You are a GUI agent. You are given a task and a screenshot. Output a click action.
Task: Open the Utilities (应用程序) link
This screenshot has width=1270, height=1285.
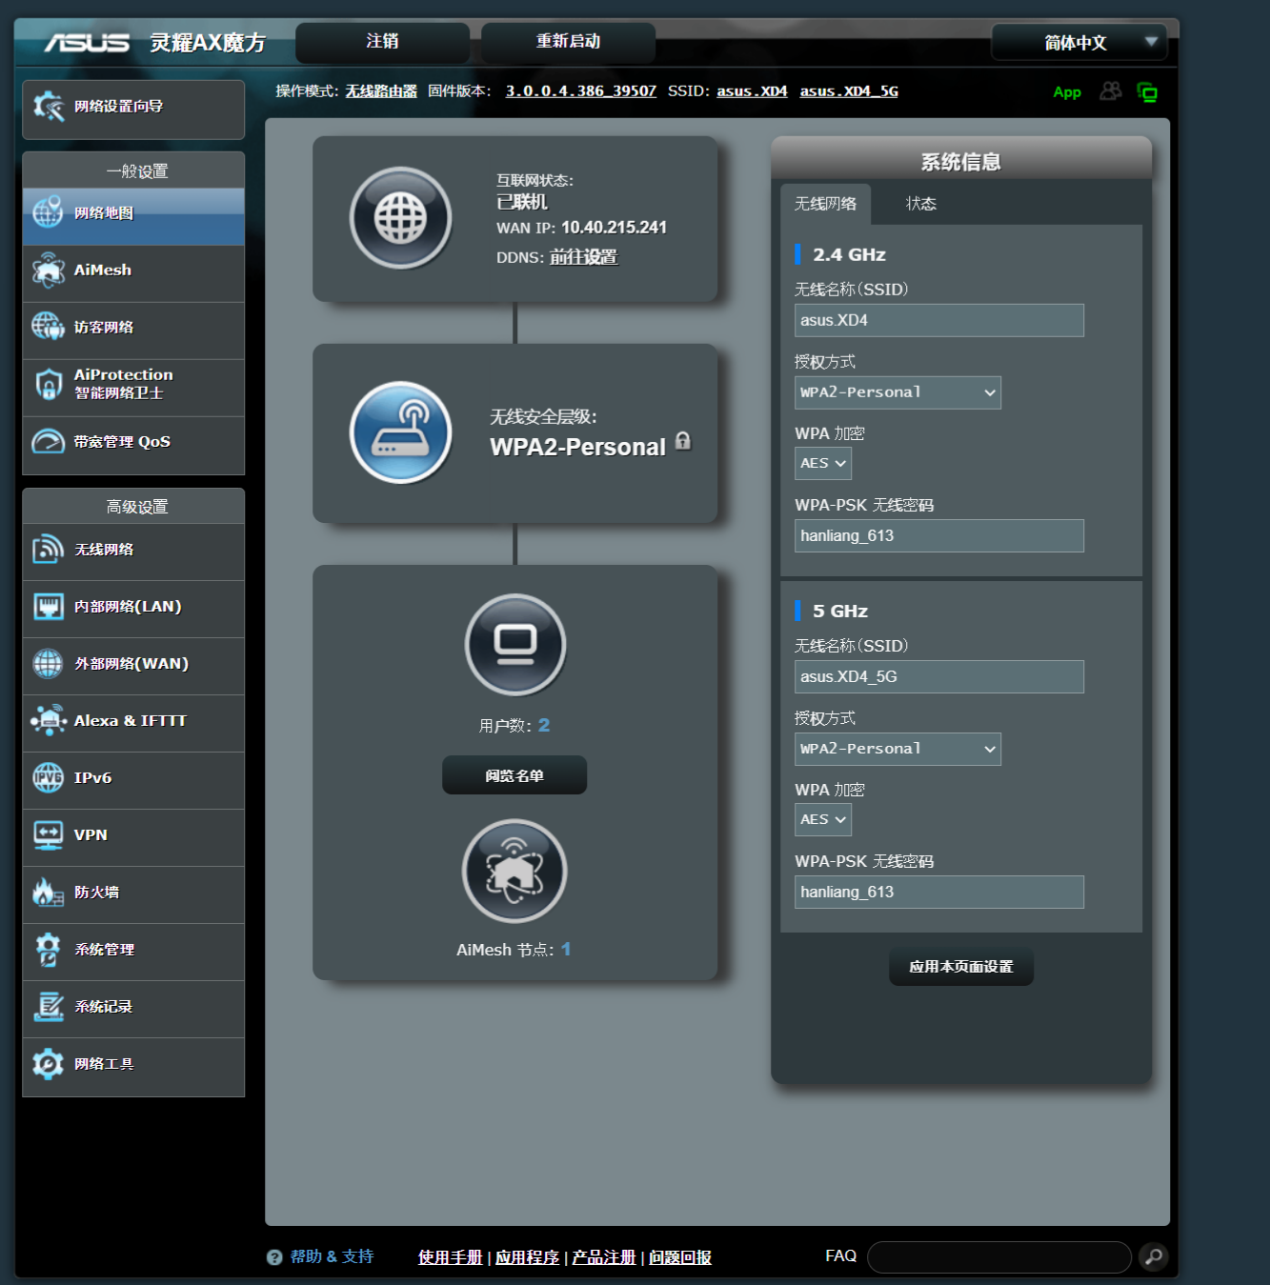pos(527,1258)
